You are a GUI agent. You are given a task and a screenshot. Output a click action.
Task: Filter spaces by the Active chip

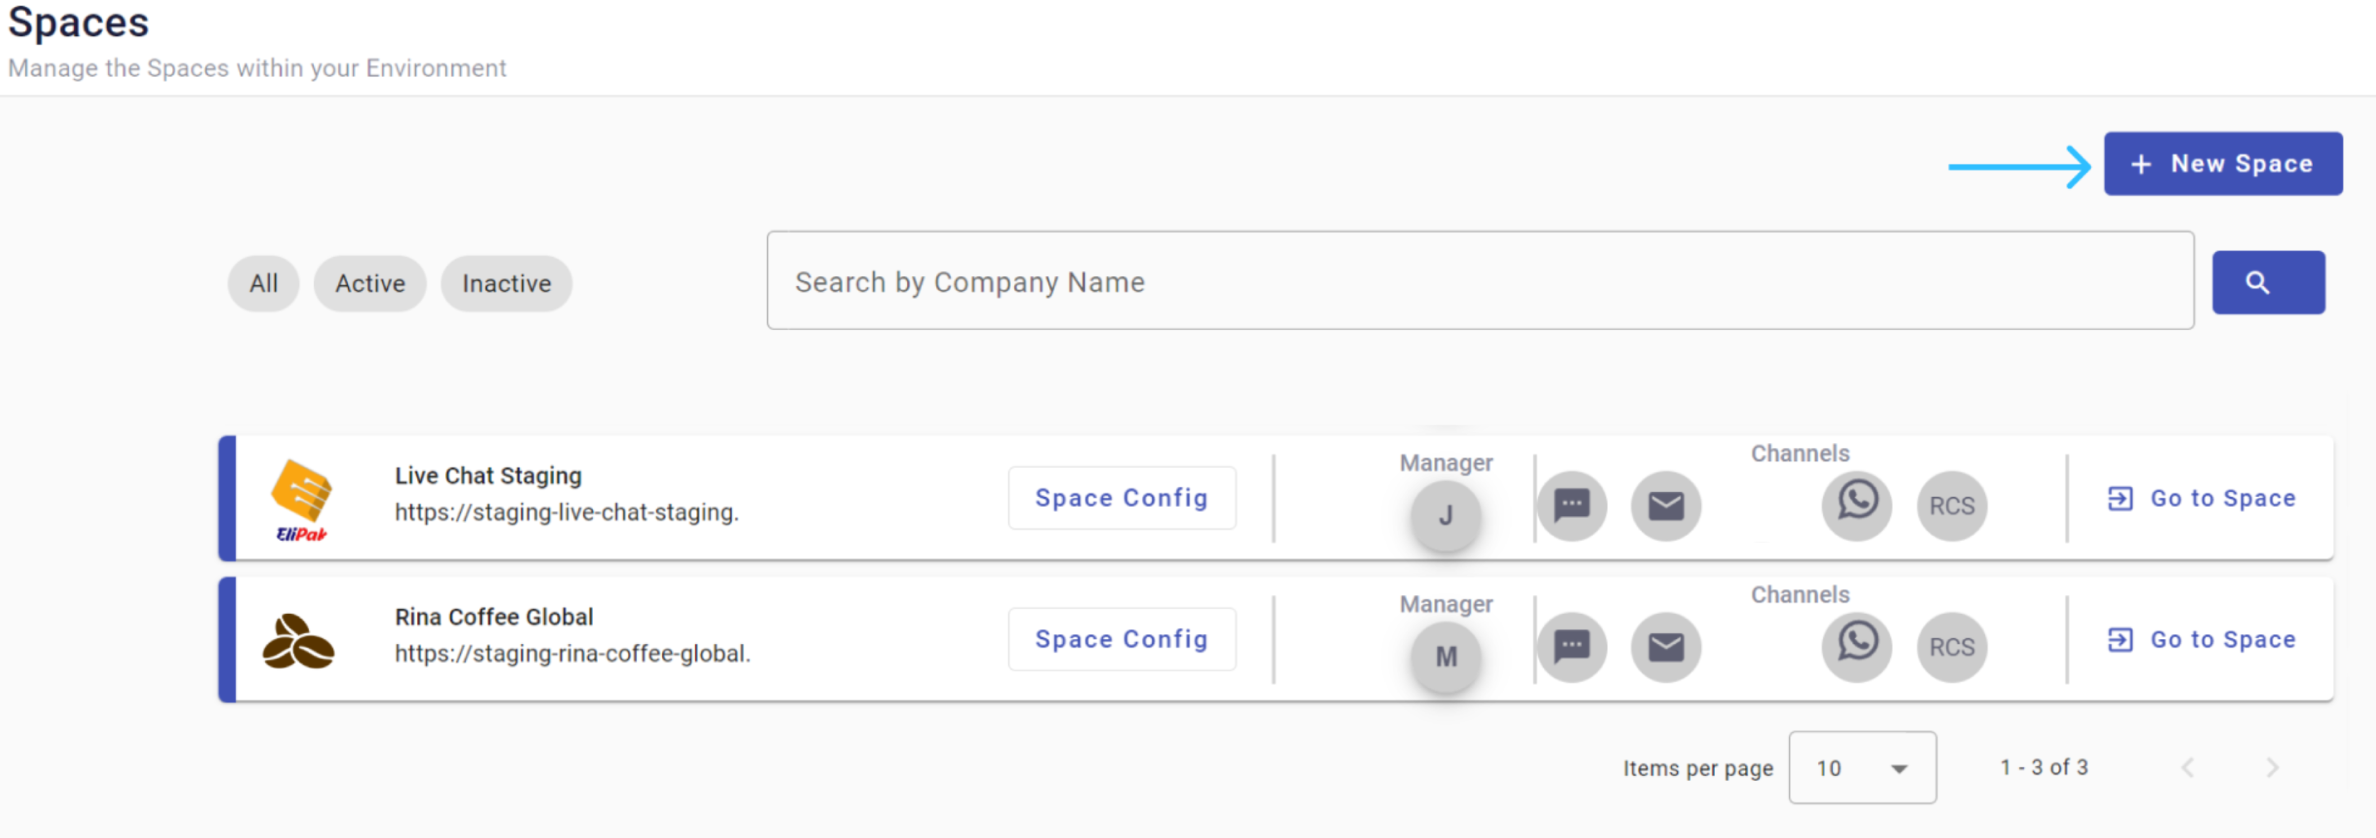pyautogui.click(x=370, y=283)
